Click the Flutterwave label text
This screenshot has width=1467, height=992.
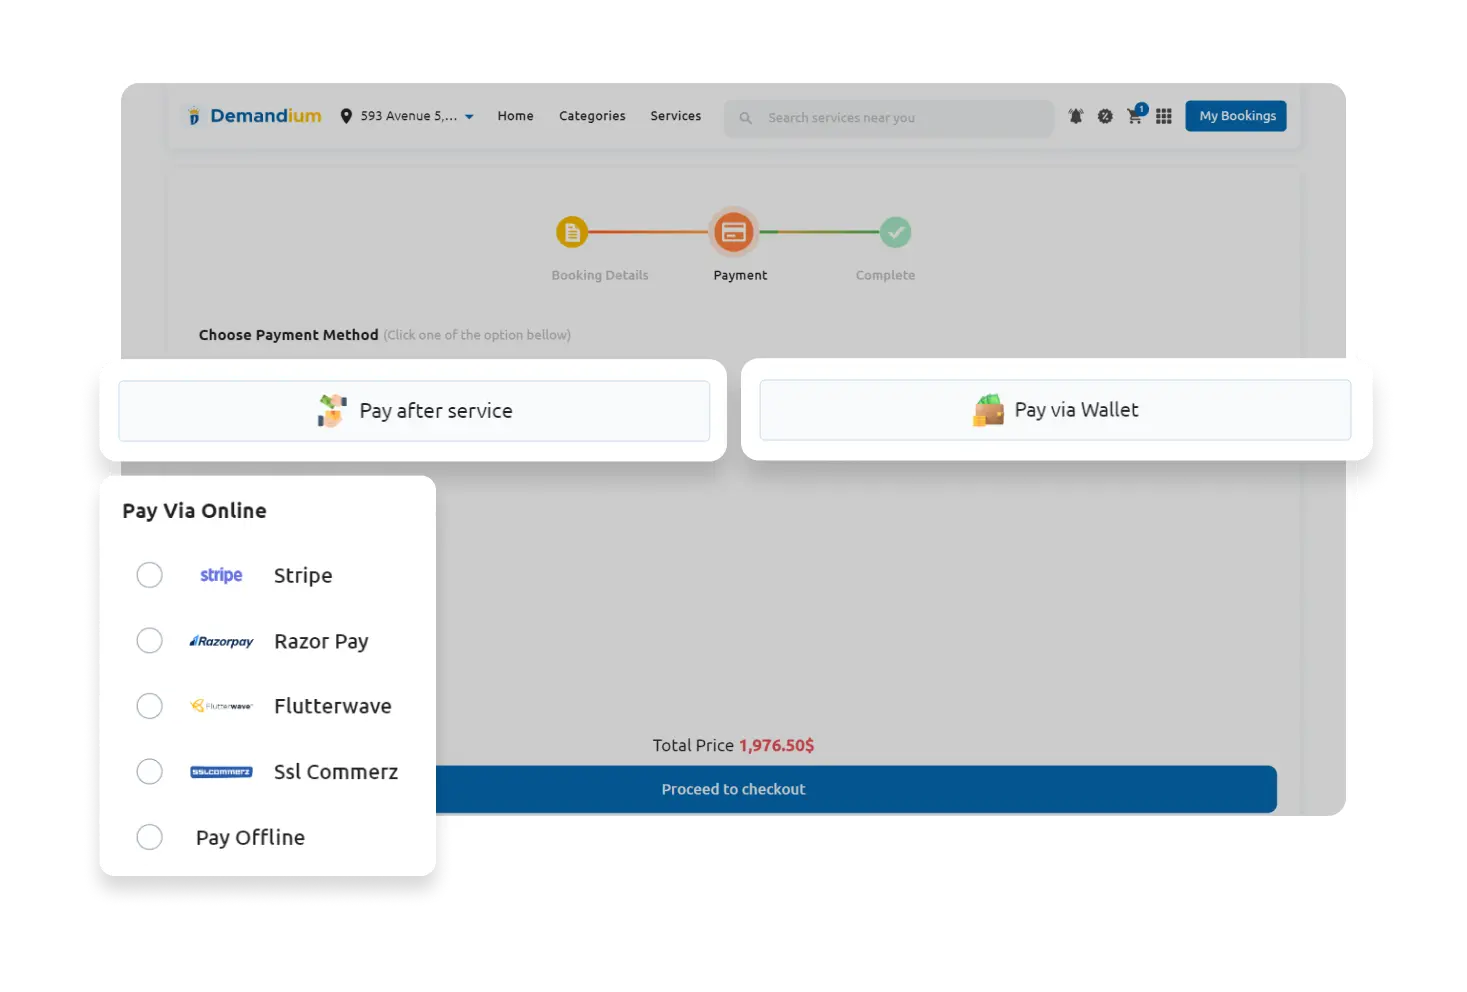[x=333, y=706]
